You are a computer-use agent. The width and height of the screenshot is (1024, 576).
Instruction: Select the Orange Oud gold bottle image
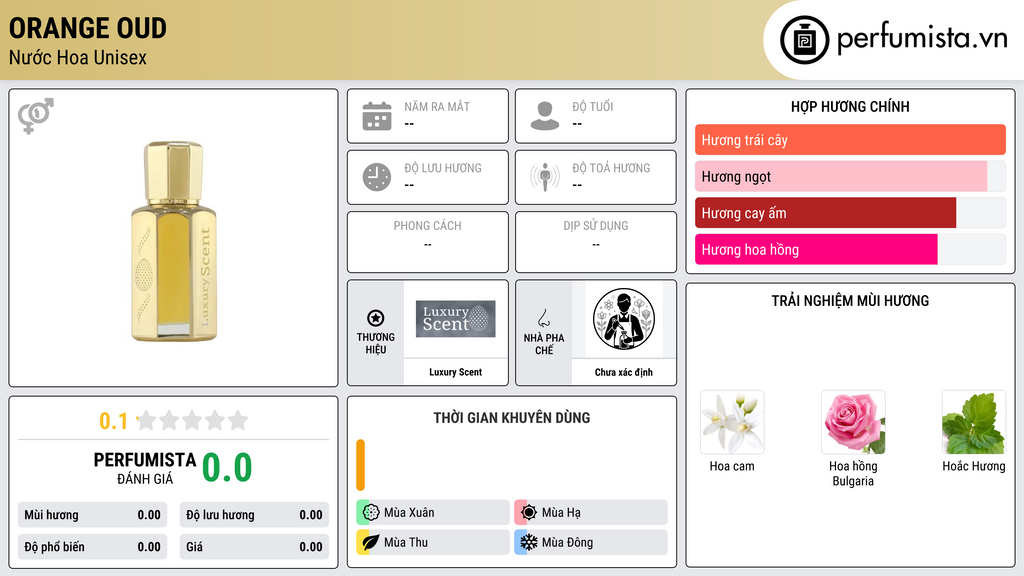click(x=174, y=241)
